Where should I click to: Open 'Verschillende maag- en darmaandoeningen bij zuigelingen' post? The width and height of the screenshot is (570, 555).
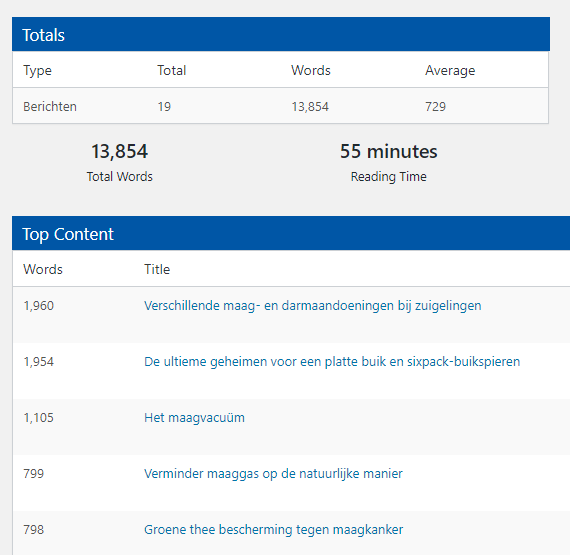tap(313, 306)
